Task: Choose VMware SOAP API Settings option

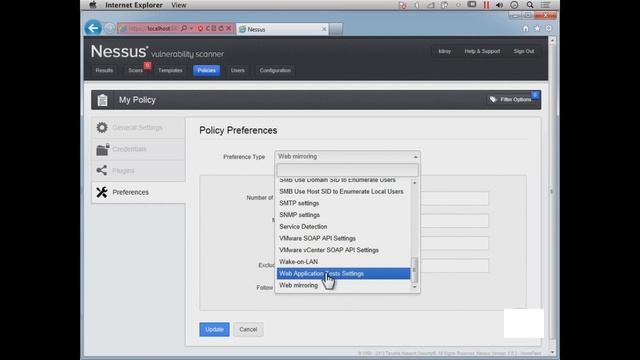Action: 343,238
